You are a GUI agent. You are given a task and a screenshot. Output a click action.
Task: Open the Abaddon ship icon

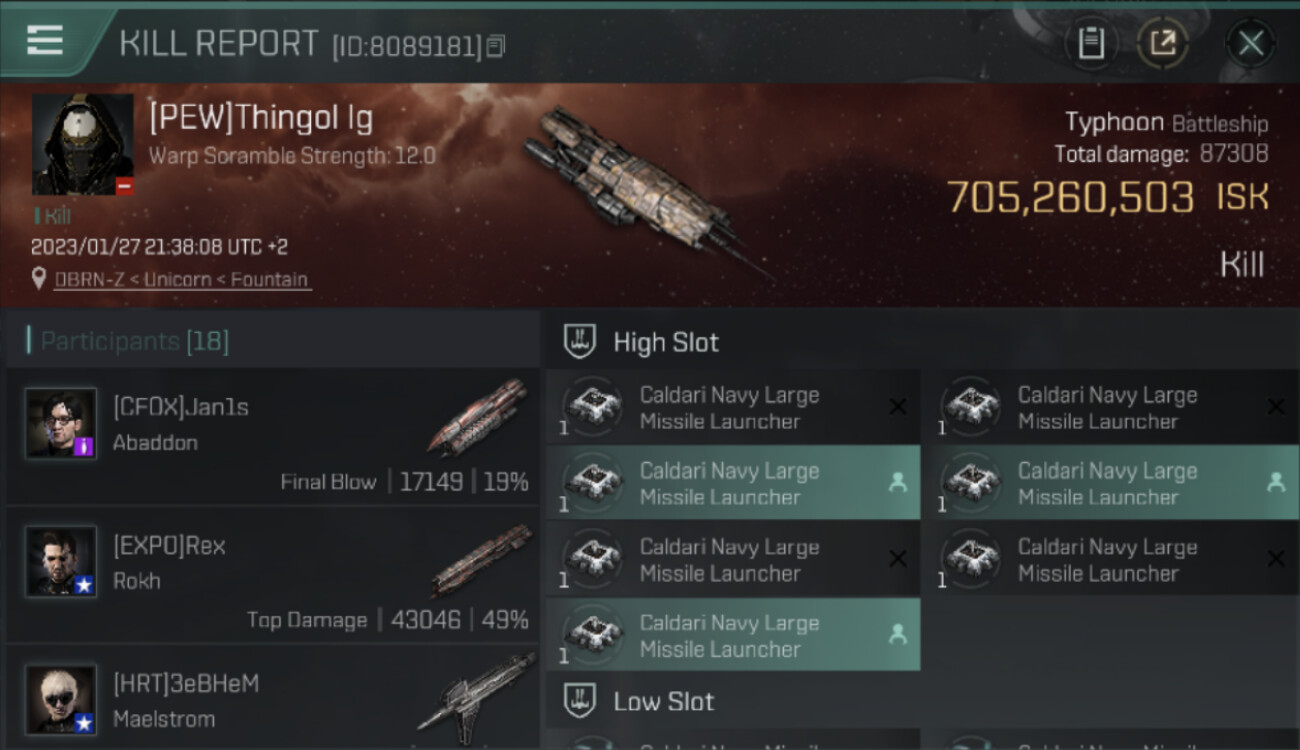(x=478, y=416)
